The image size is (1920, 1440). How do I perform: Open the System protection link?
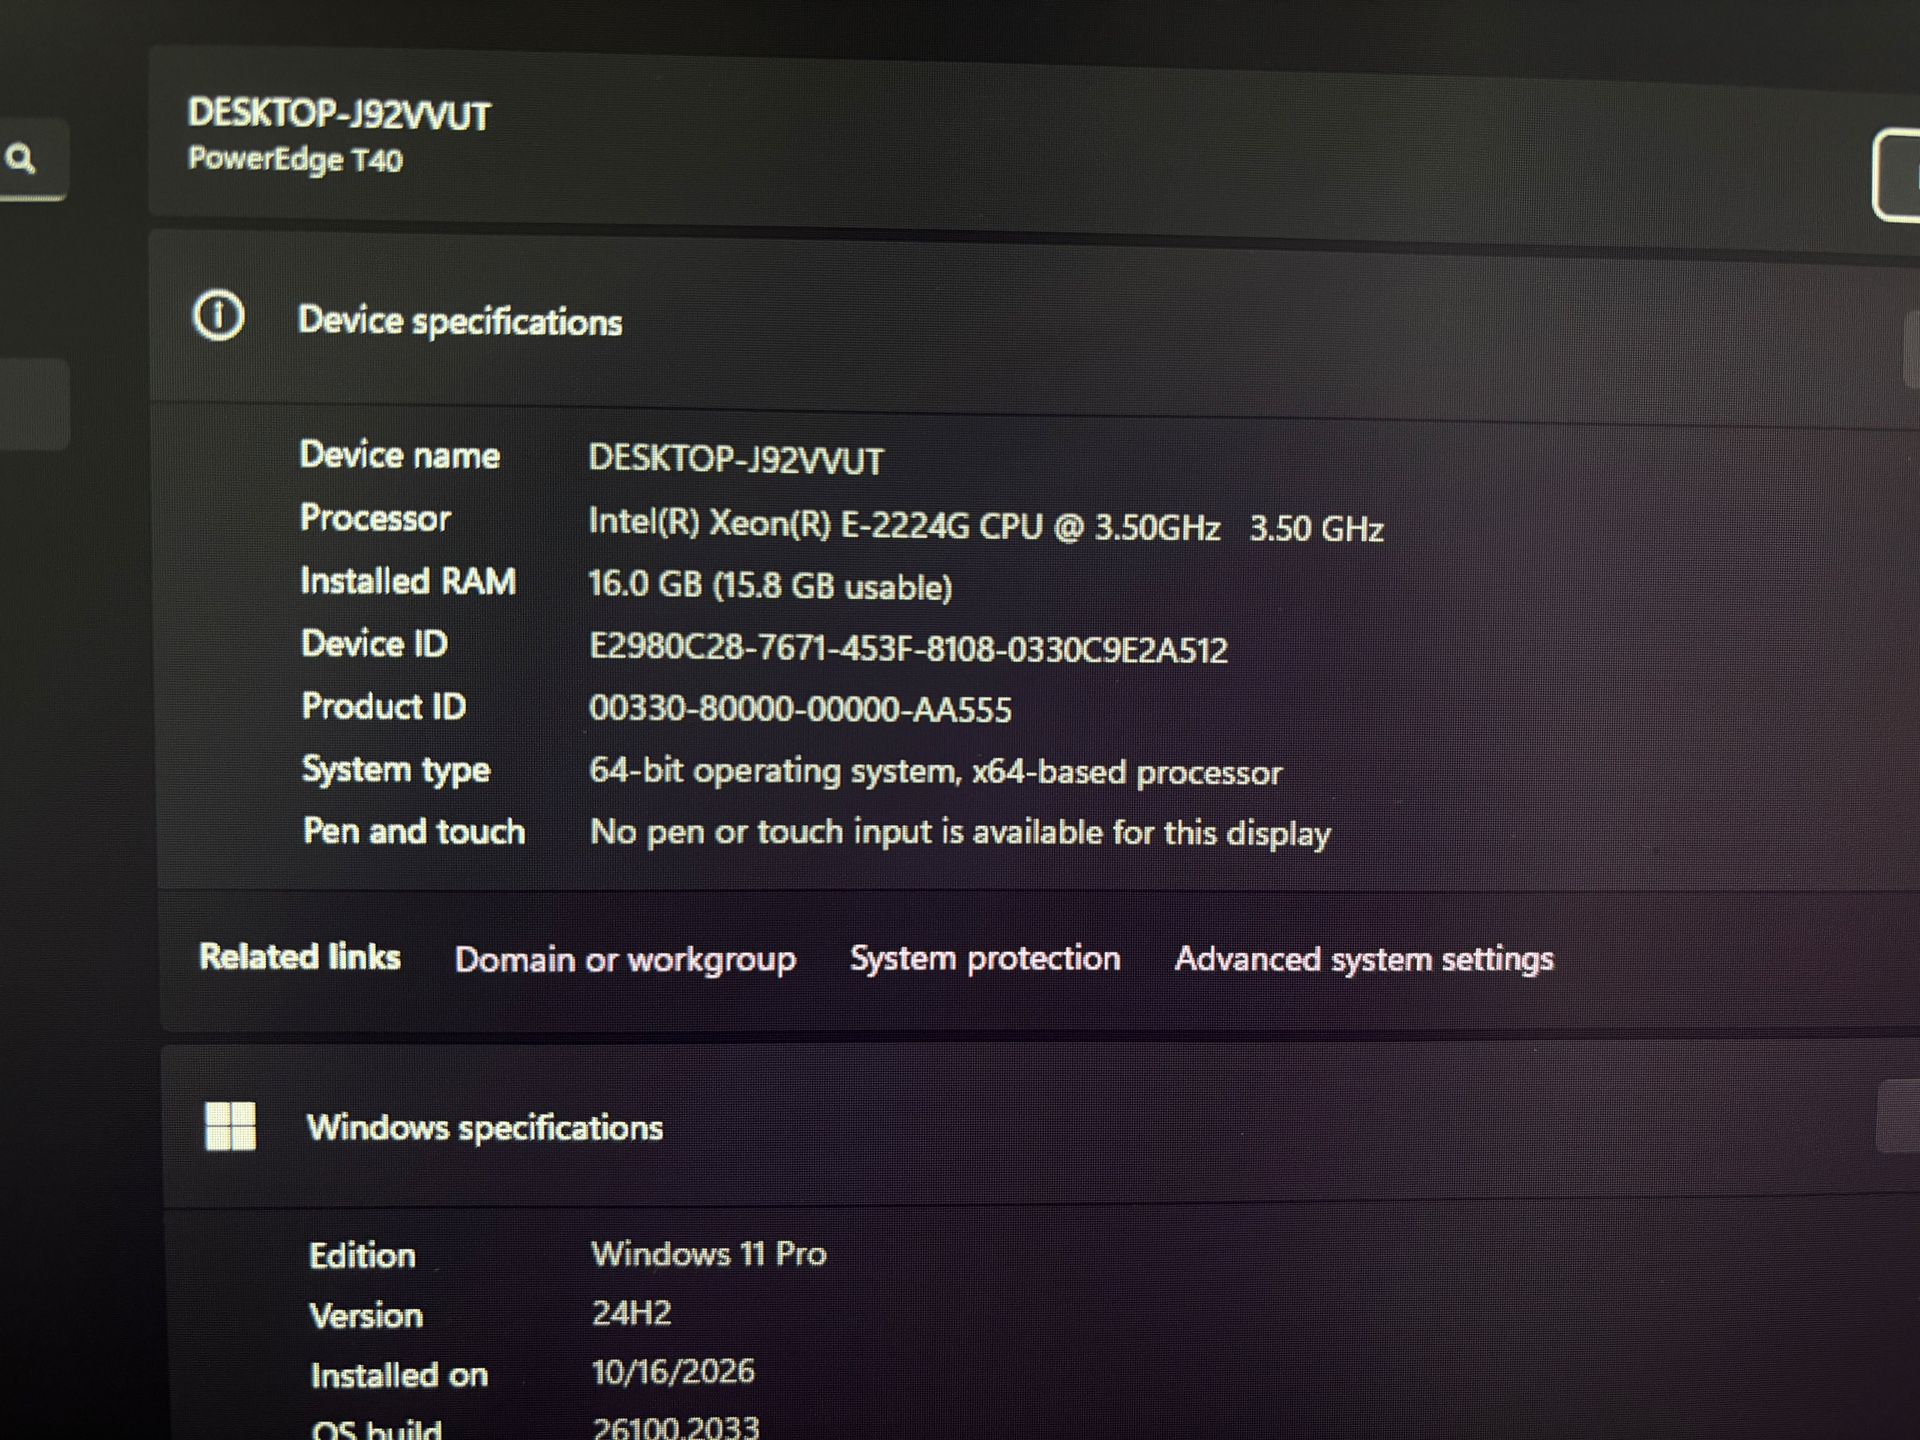point(985,958)
